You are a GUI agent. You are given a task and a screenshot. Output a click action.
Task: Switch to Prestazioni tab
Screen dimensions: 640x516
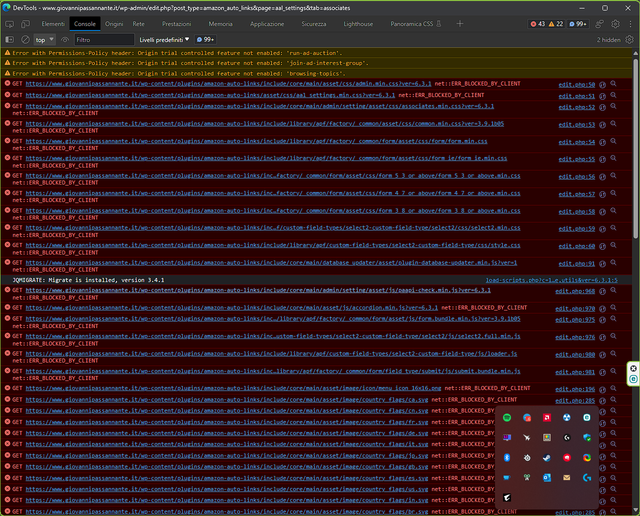point(176,24)
